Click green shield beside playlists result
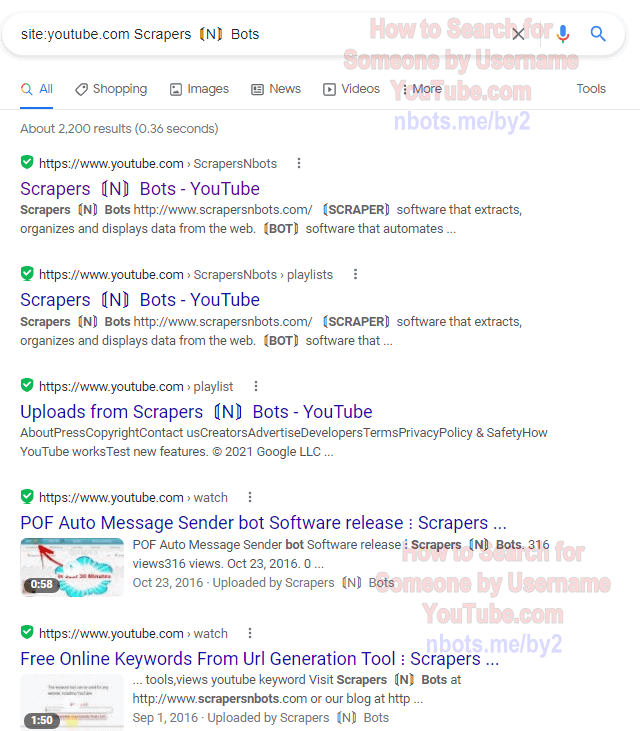 tap(27, 273)
